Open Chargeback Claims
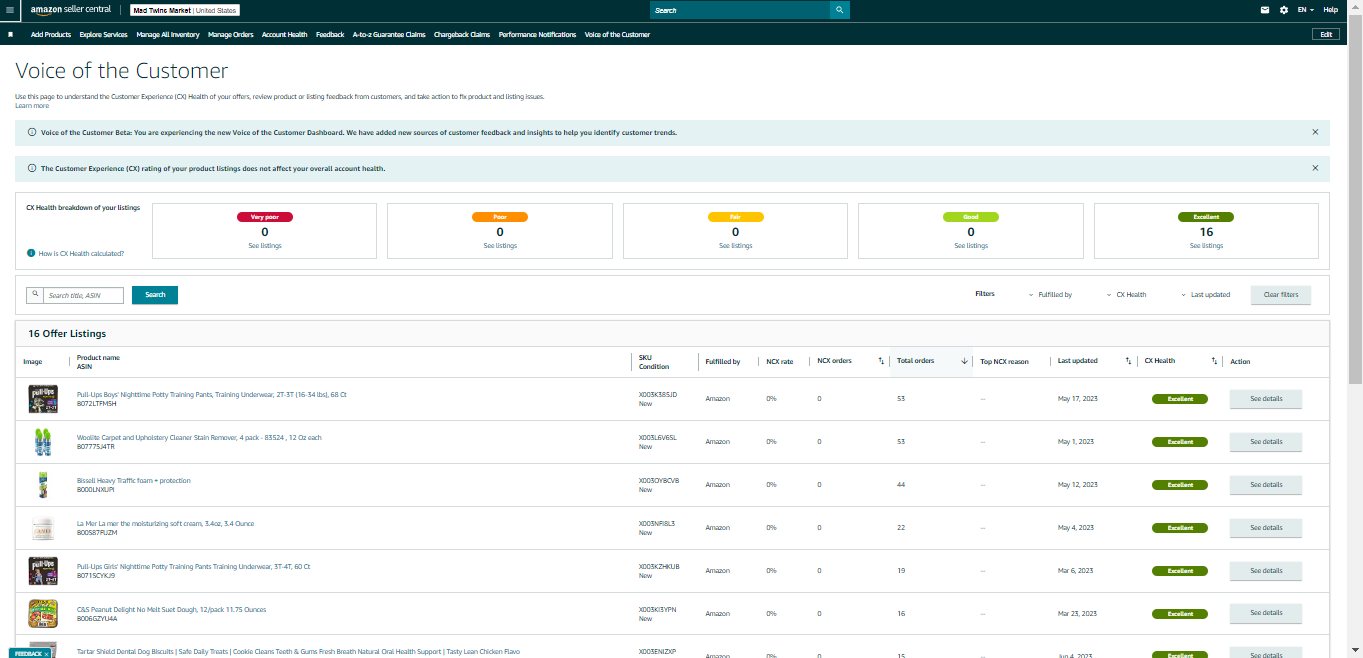 point(462,34)
